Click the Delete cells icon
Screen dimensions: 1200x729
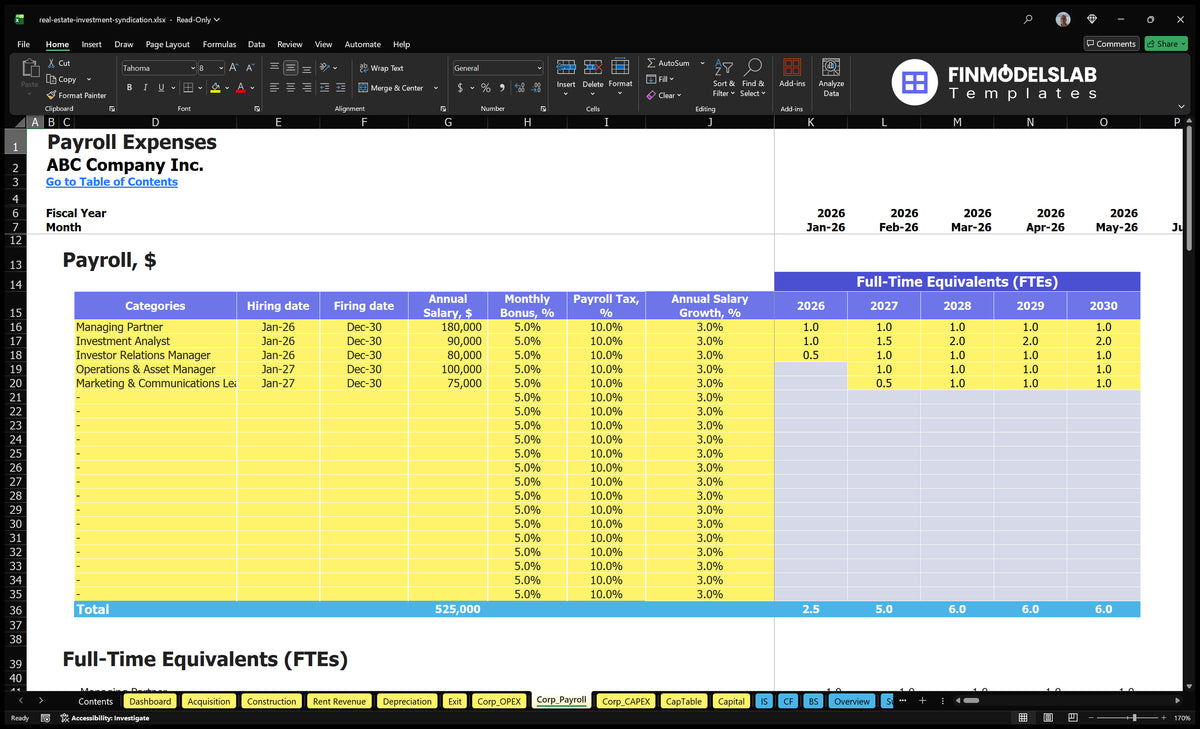click(x=593, y=67)
